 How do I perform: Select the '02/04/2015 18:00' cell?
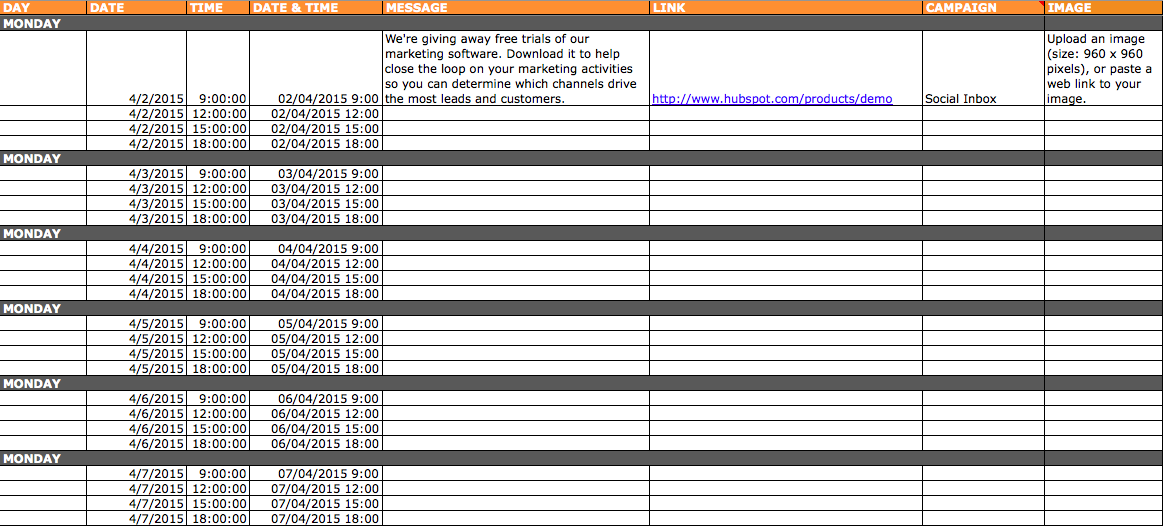point(316,143)
